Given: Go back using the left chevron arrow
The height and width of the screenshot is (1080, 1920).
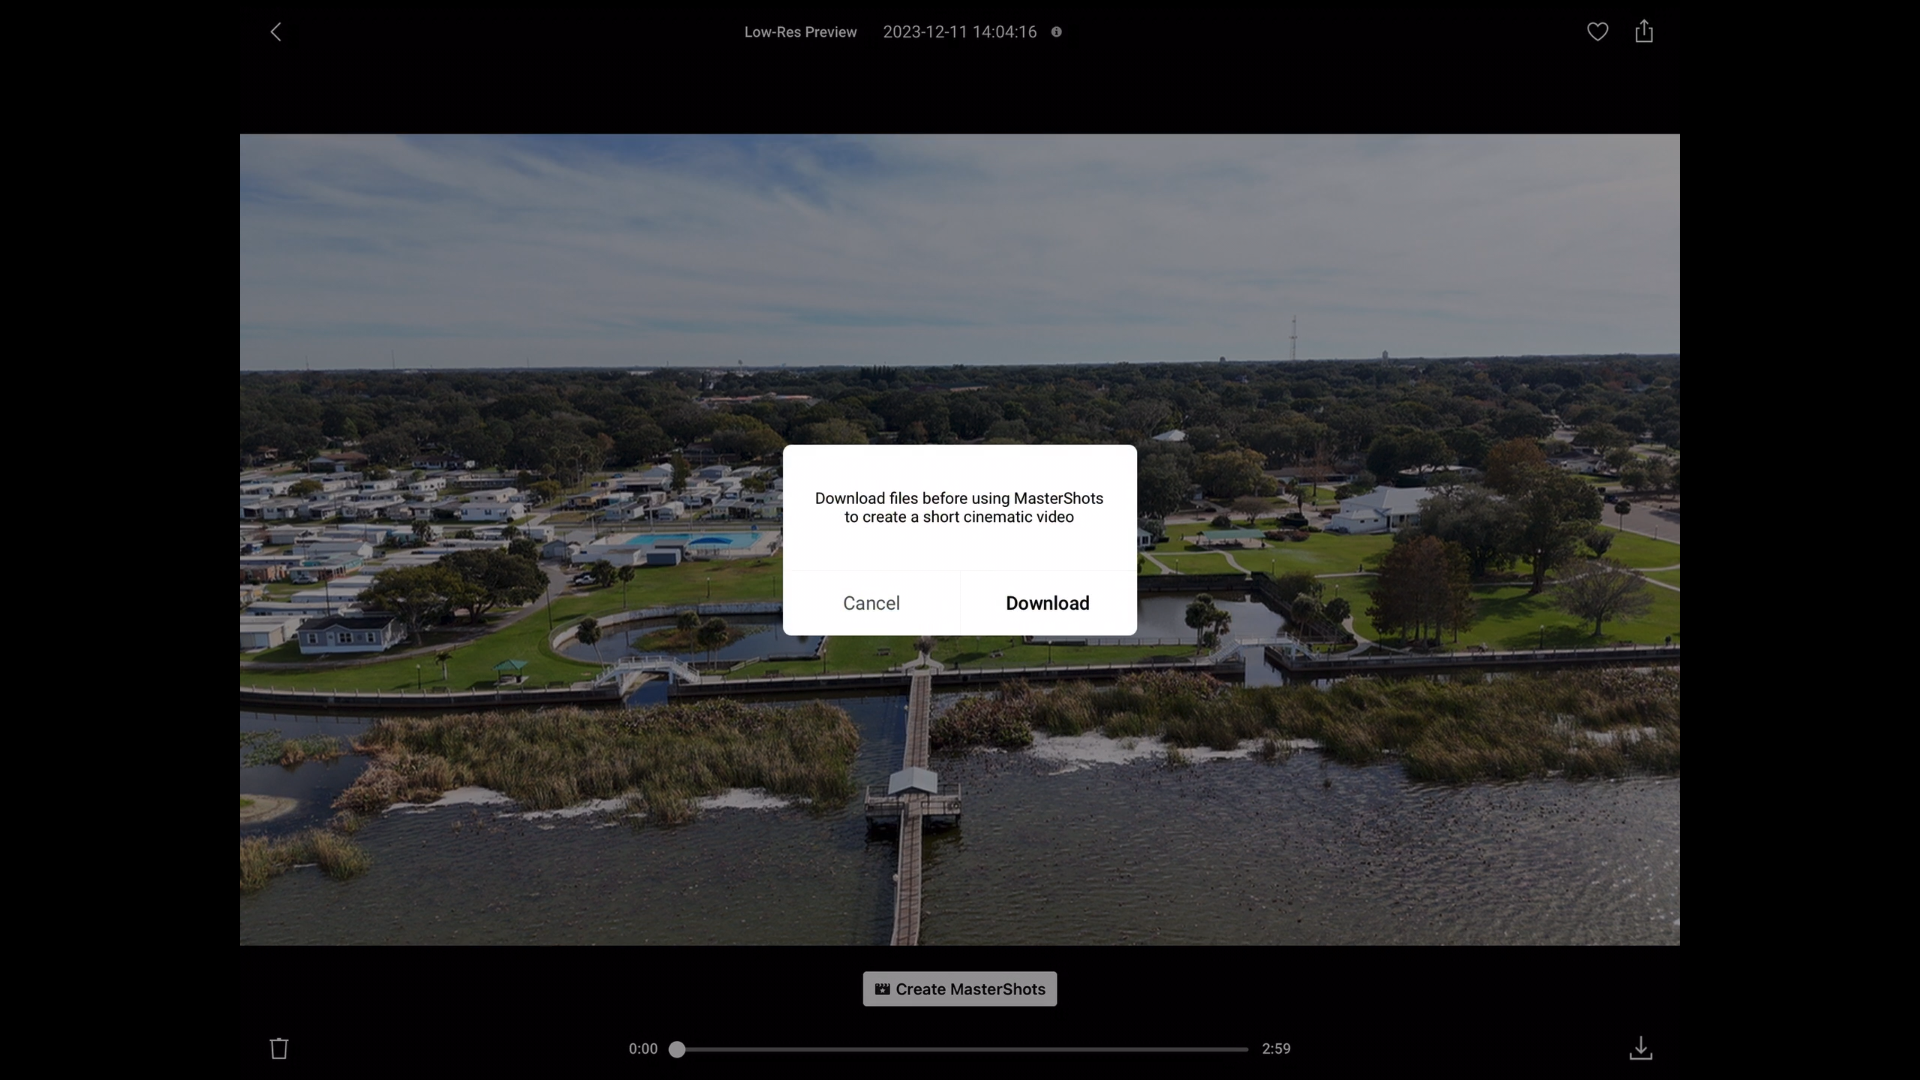Looking at the screenshot, I should click(x=276, y=32).
